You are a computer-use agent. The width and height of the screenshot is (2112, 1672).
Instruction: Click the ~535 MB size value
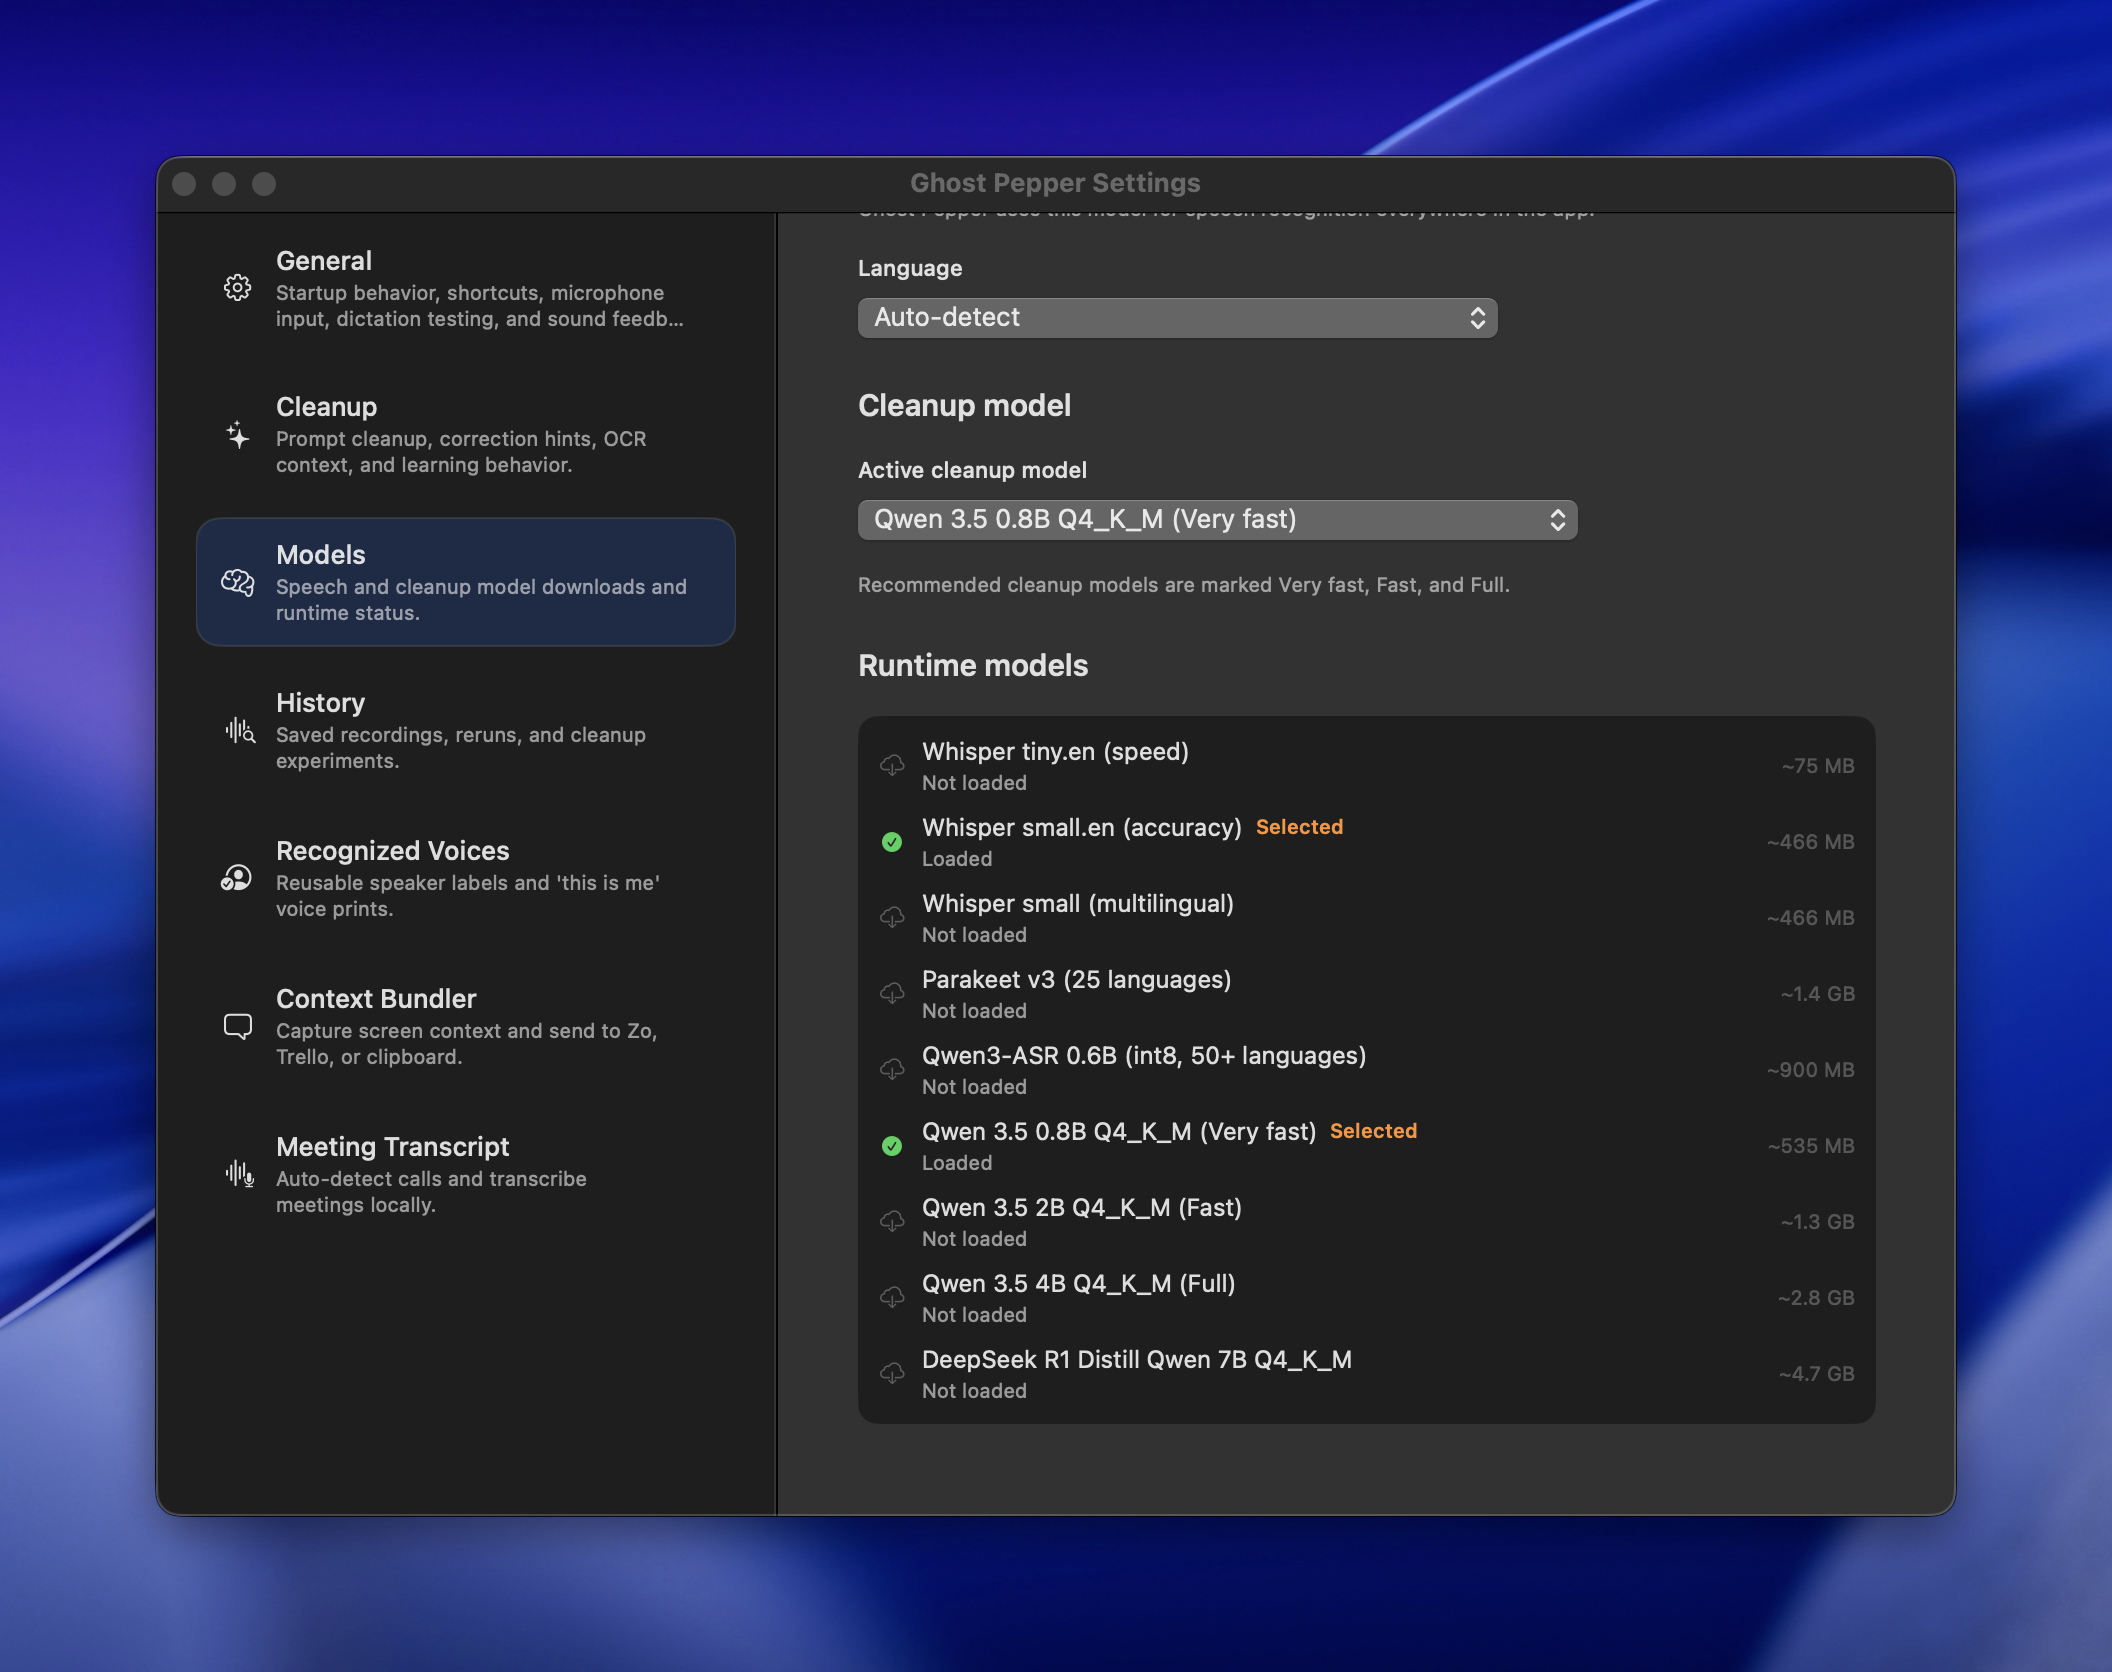click(1810, 1146)
